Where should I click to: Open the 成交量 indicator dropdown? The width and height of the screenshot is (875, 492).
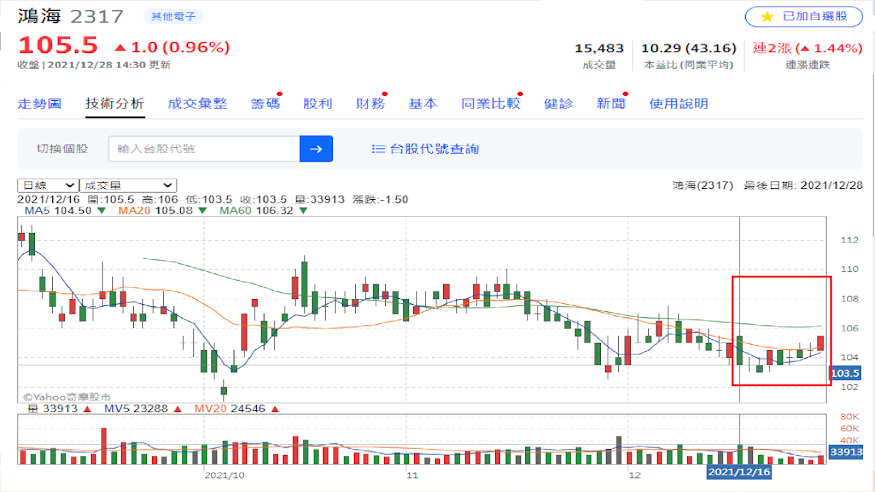[128, 185]
